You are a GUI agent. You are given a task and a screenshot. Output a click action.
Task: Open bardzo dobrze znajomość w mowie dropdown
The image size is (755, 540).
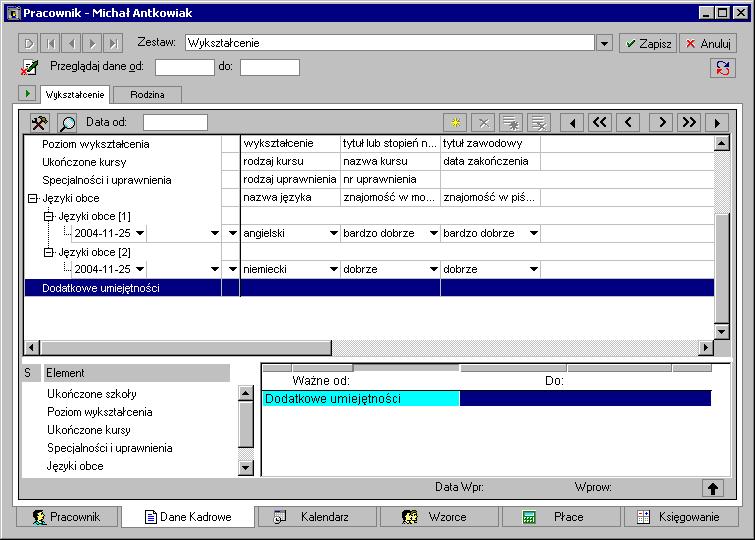tap(433, 233)
